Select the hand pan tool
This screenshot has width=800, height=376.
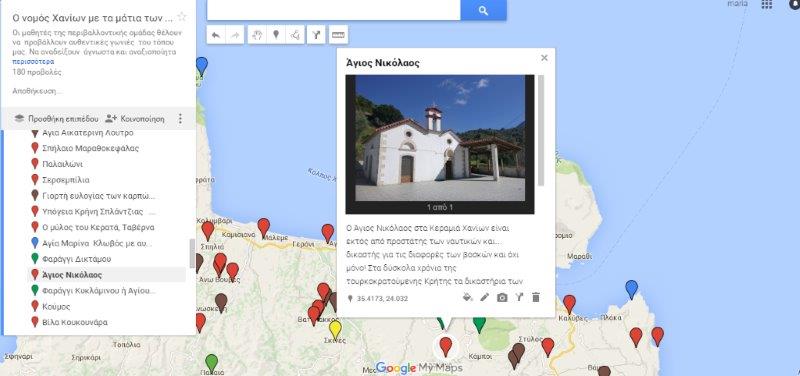click(x=257, y=35)
